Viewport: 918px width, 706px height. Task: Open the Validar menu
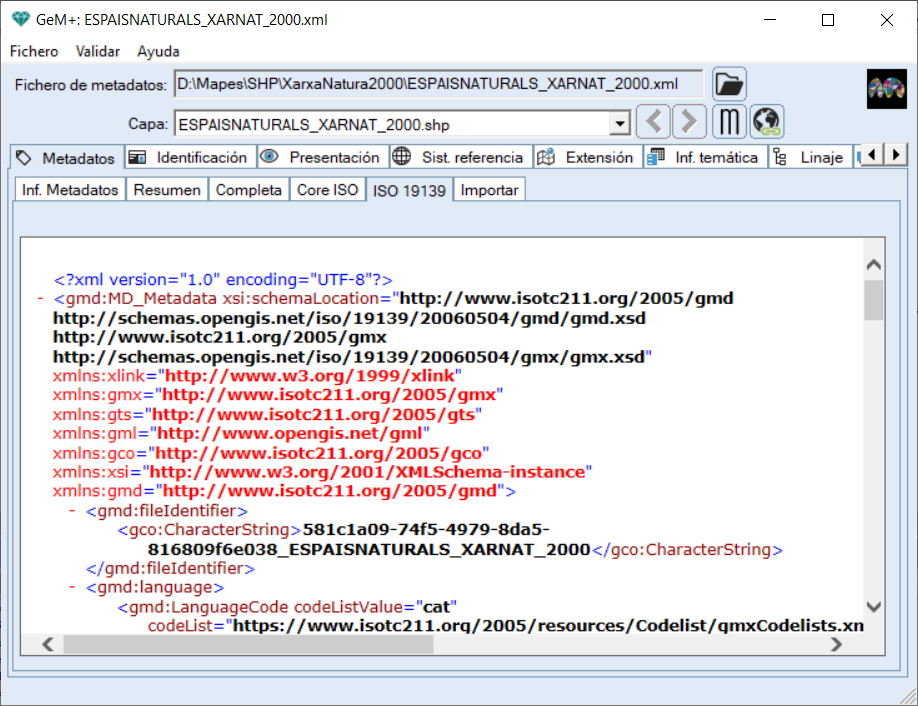pos(98,51)
